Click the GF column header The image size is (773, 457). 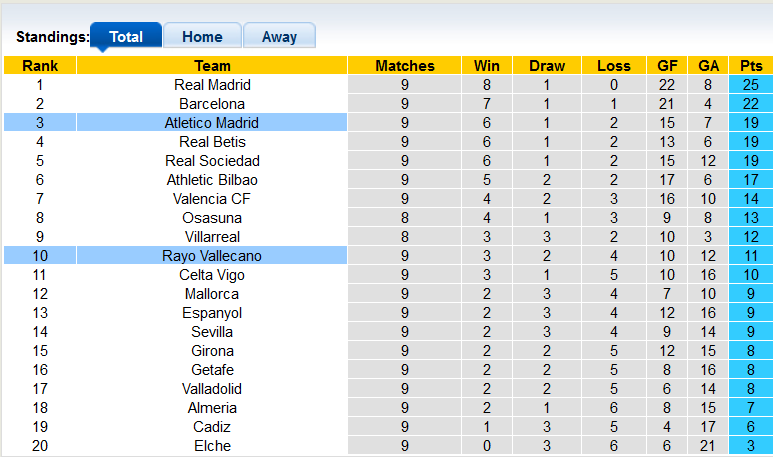(x=667, y=66)
